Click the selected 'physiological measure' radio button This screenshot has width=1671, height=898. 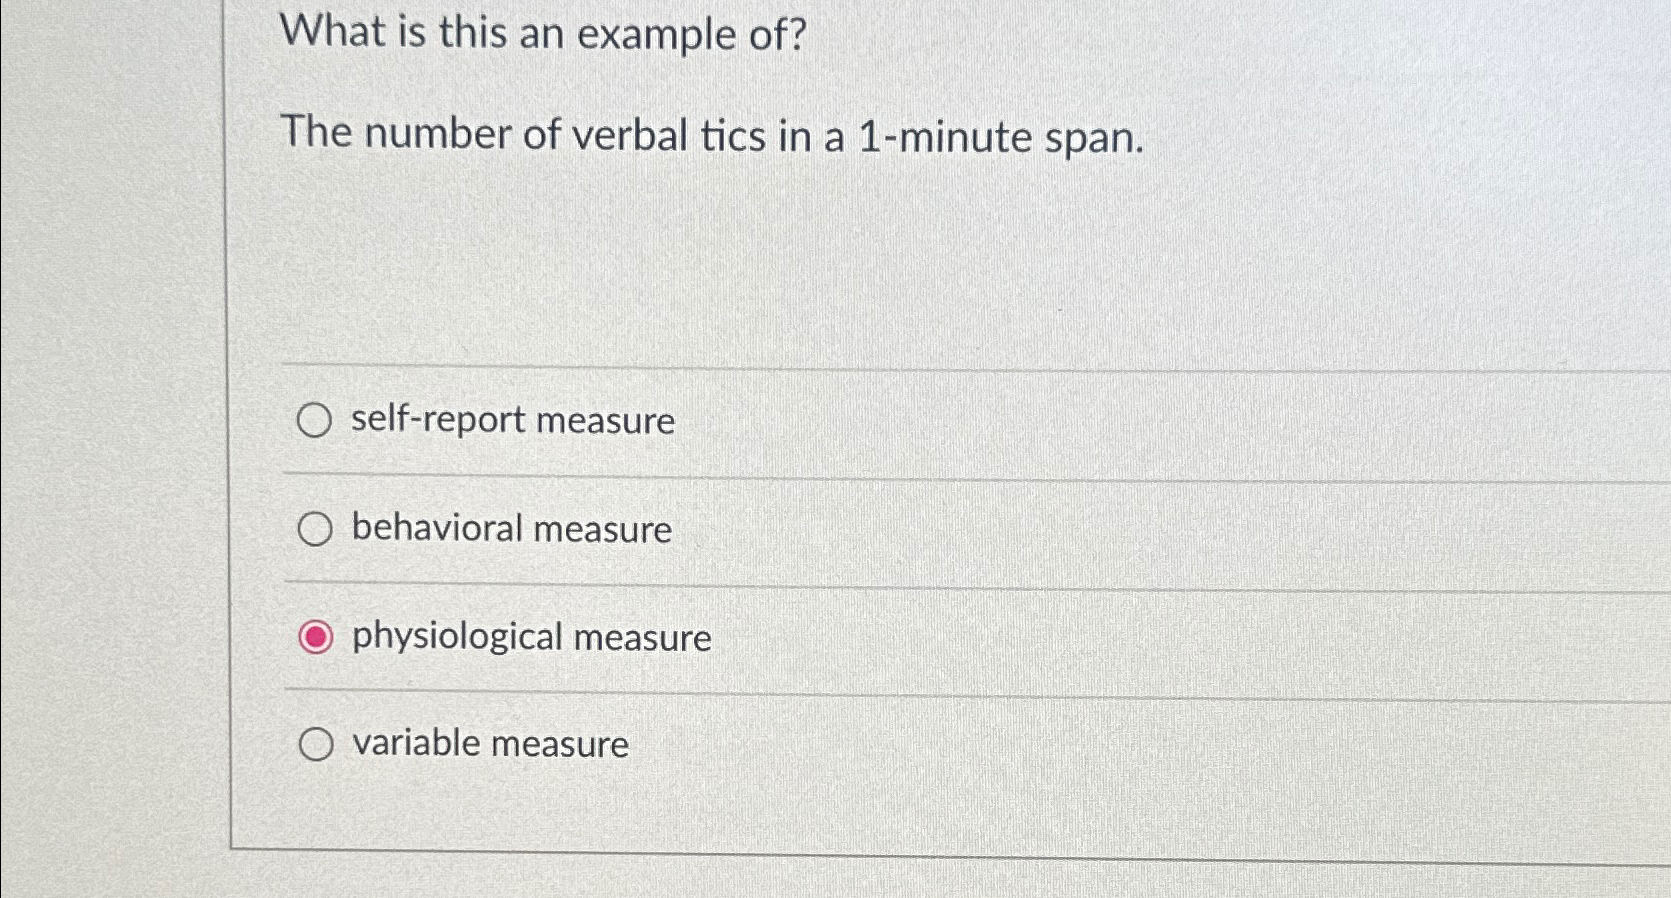tap(316, 636)
